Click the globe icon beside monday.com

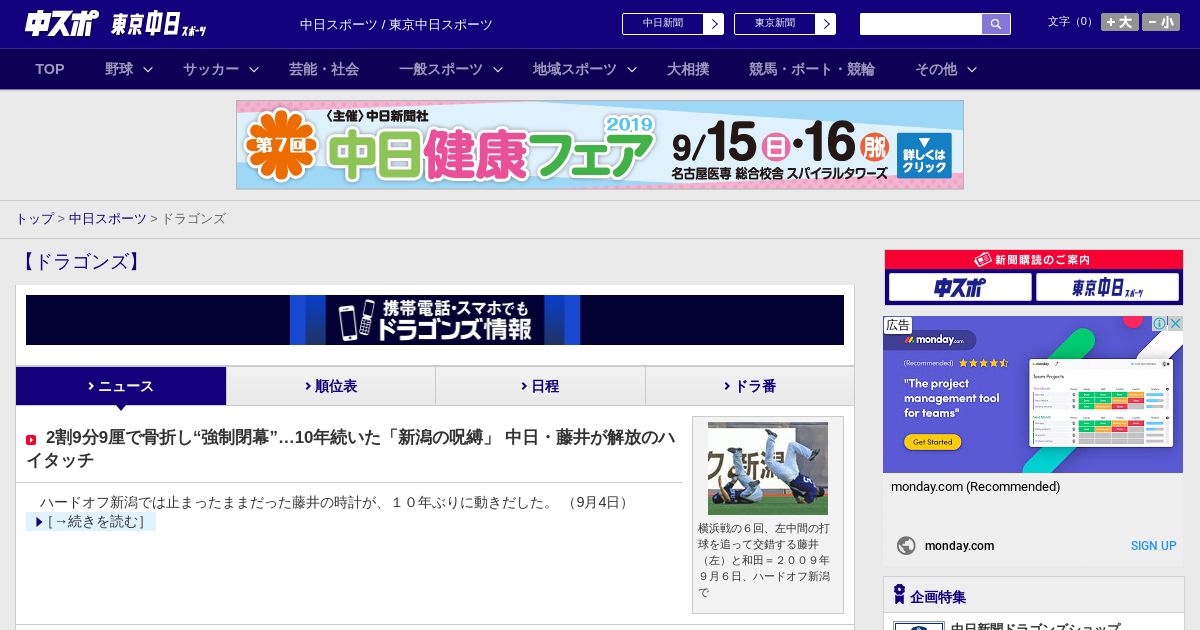coord(906,546)
